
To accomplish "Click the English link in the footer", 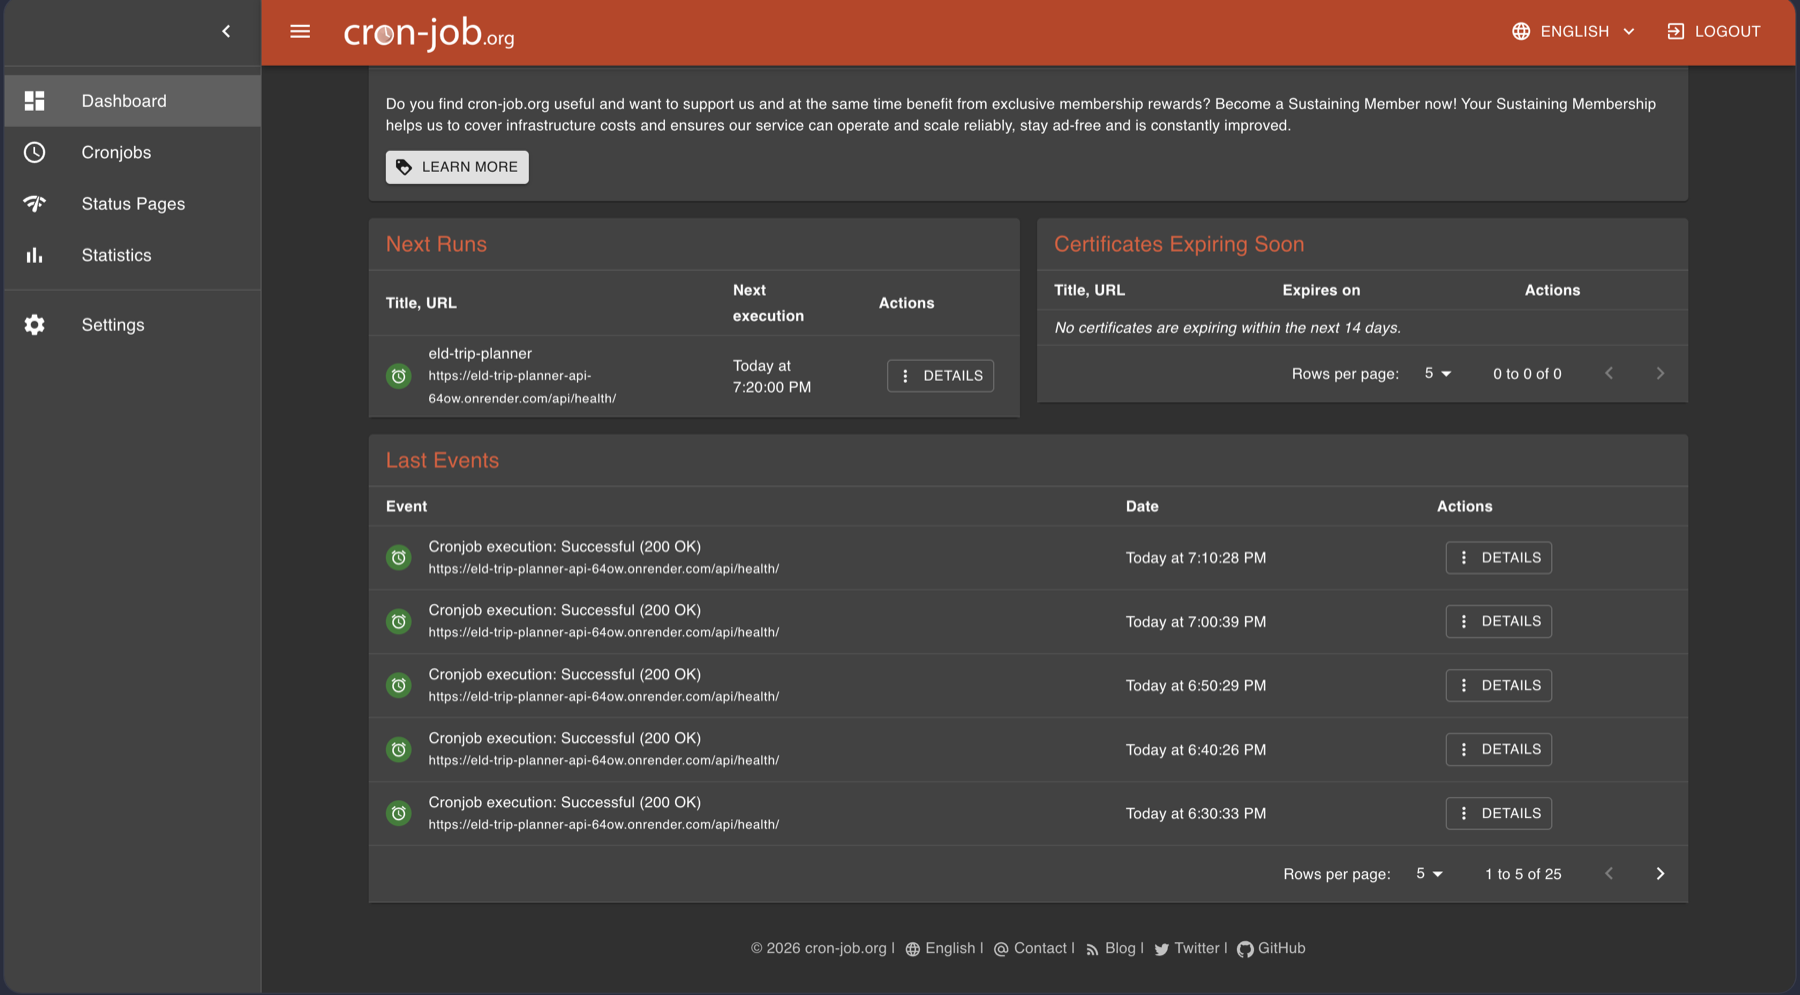I will tap(940, 948).
